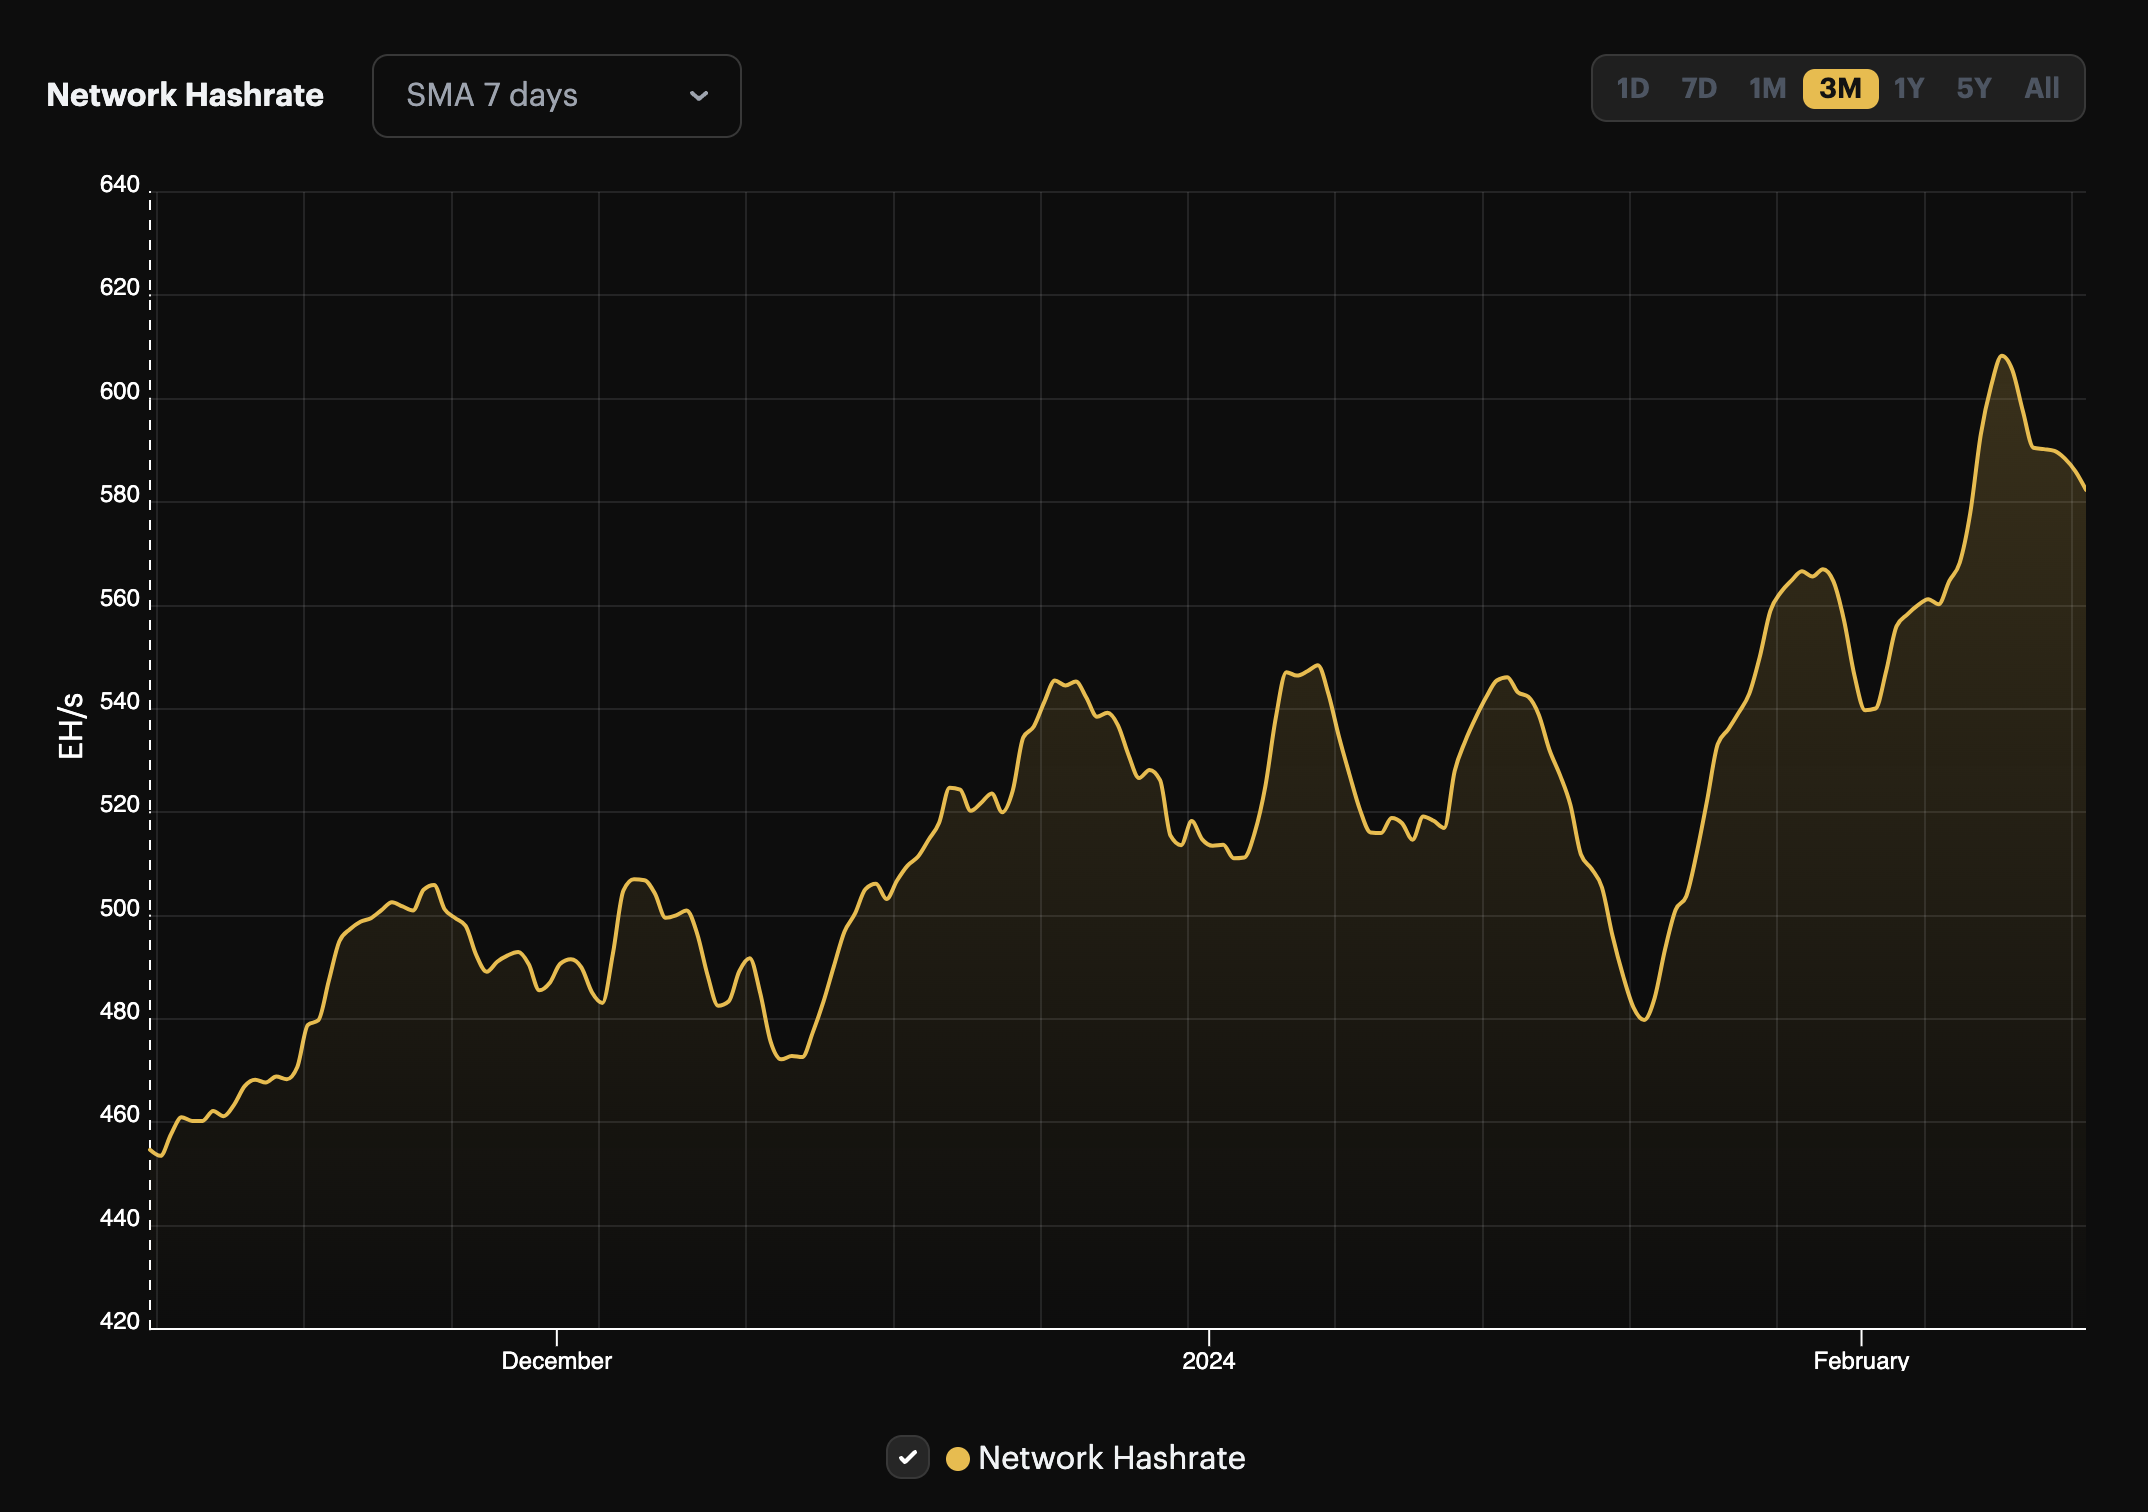Click the February axis label
This screenshot has height=1512, width=2148.
(x=1862, y=1360)
